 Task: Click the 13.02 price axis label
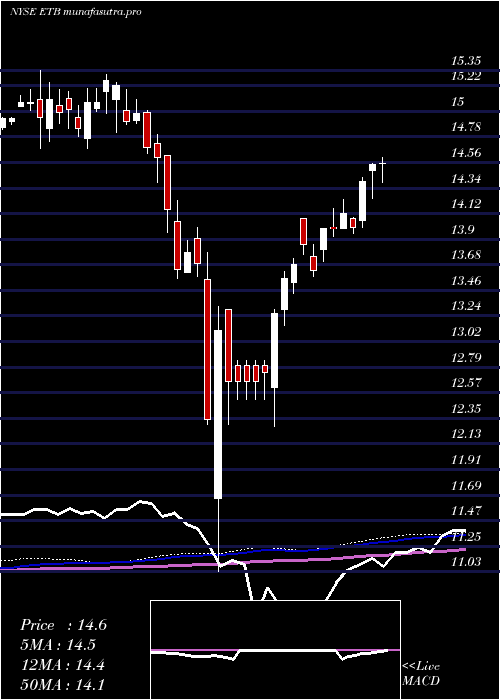[466, 332]
